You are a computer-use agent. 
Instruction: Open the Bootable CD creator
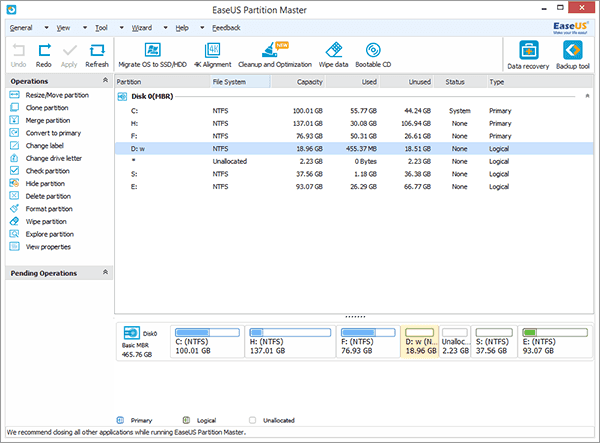point(374,52)
